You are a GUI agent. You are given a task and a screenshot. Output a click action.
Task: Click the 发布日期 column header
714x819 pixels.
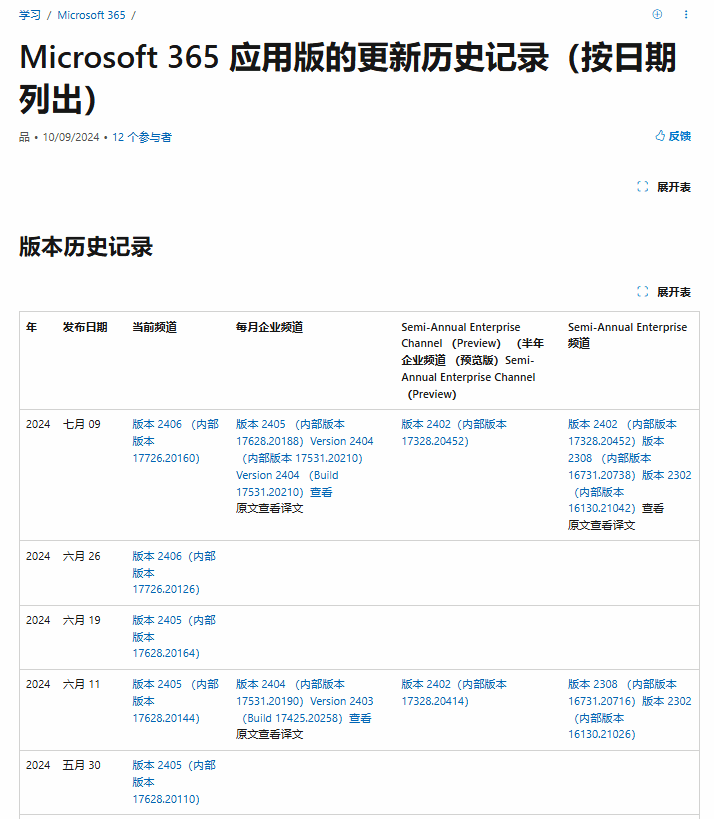(x=85, y=327)
